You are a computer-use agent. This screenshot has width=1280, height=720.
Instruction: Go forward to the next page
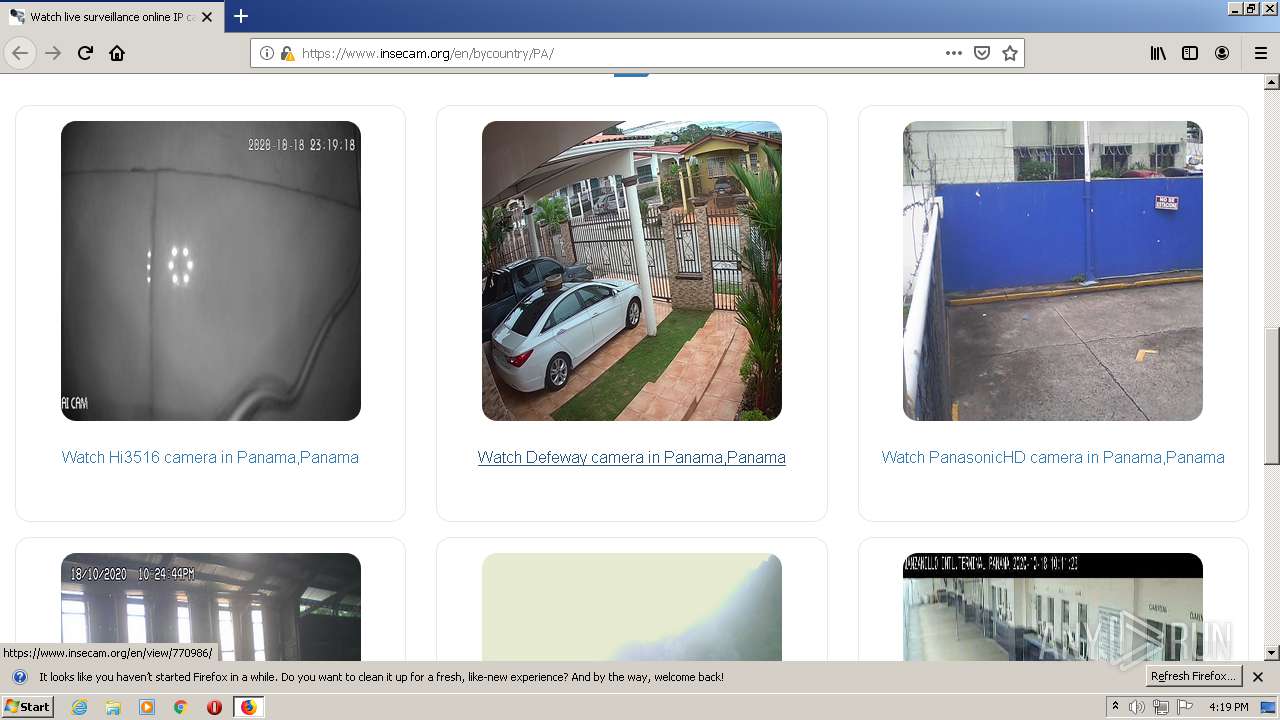[x=53, y=53]
